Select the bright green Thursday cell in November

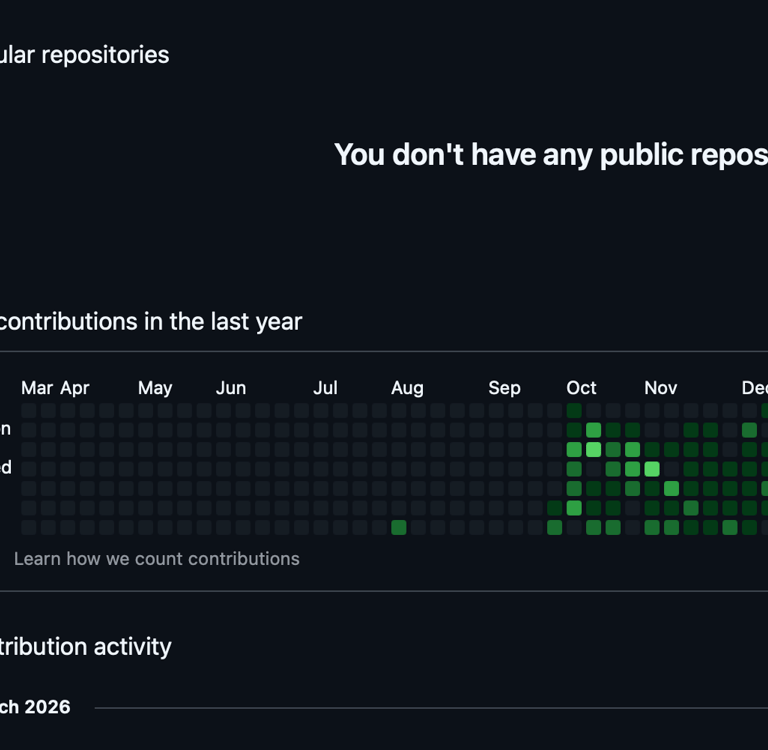coord(672,488)
